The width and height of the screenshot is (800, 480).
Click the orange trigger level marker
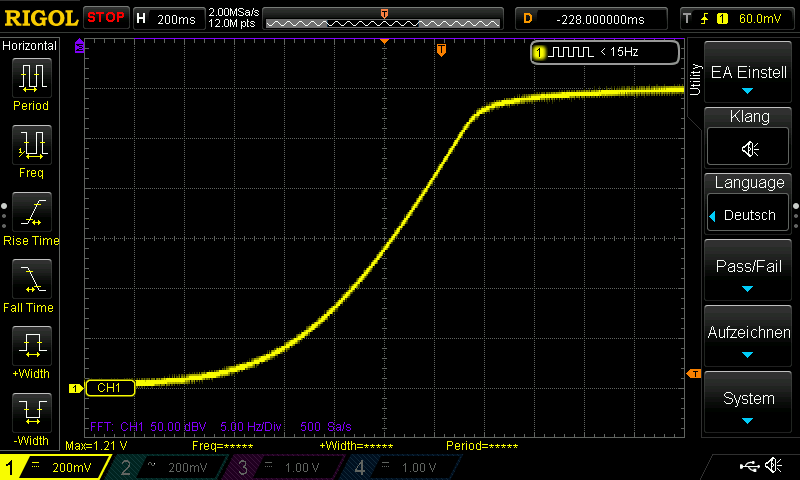pyautogui.click(x=694, y=374)
